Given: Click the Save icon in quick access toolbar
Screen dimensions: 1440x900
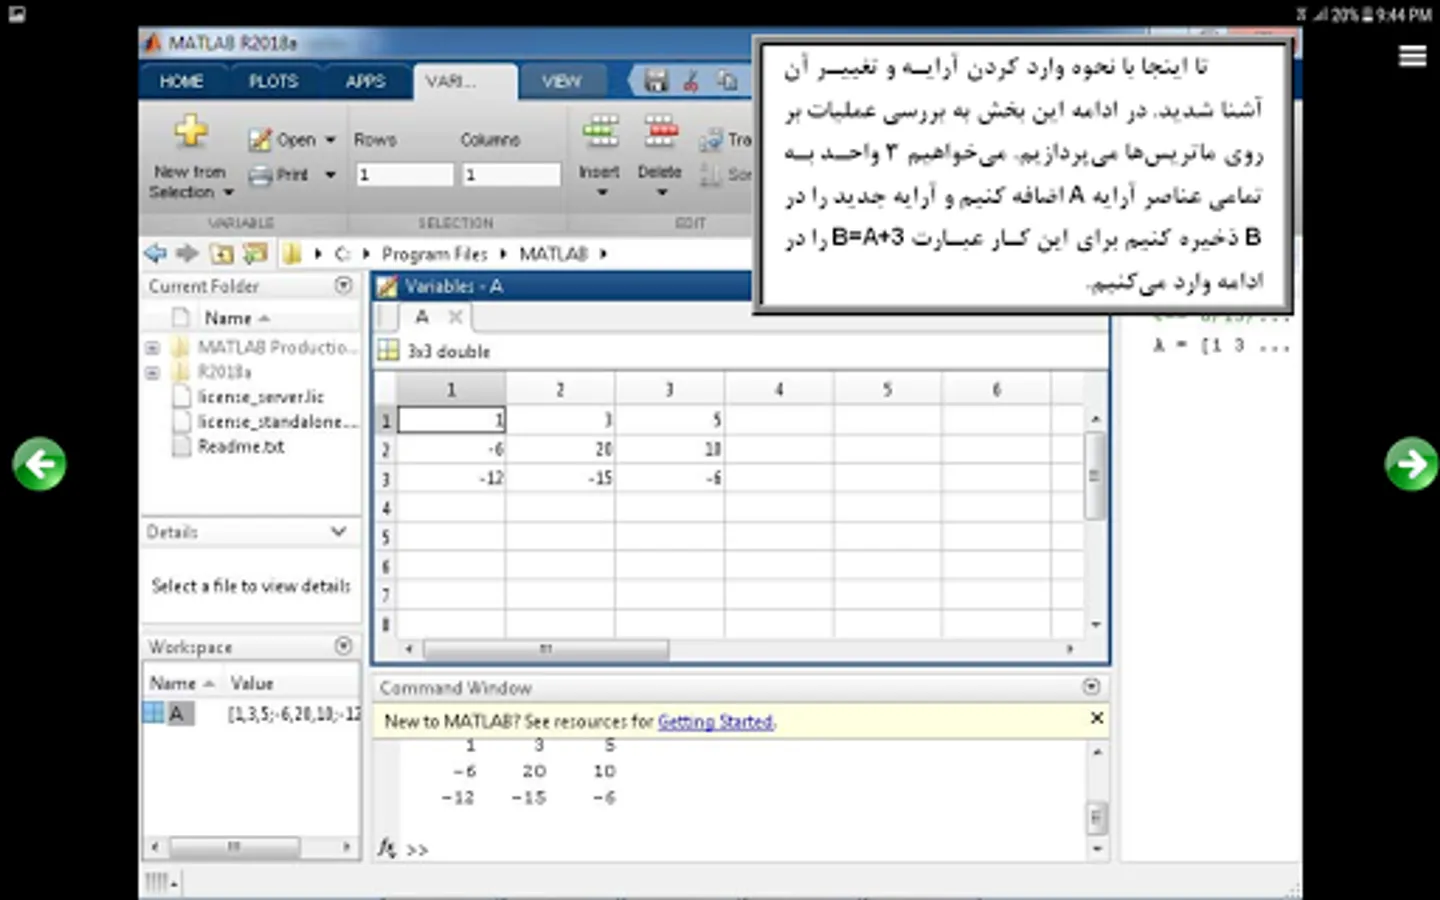Looking at the screenshot, I should (x=656, y=81).
